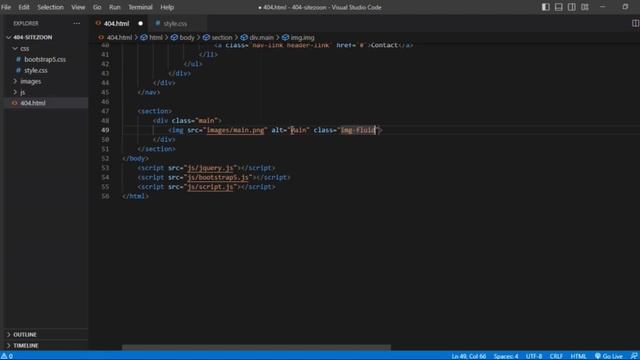Image resolution: width=640 pixels, height=360 pixels.
Task: Toggle bottom panel layout icon
Action: [x=558, y=7]
